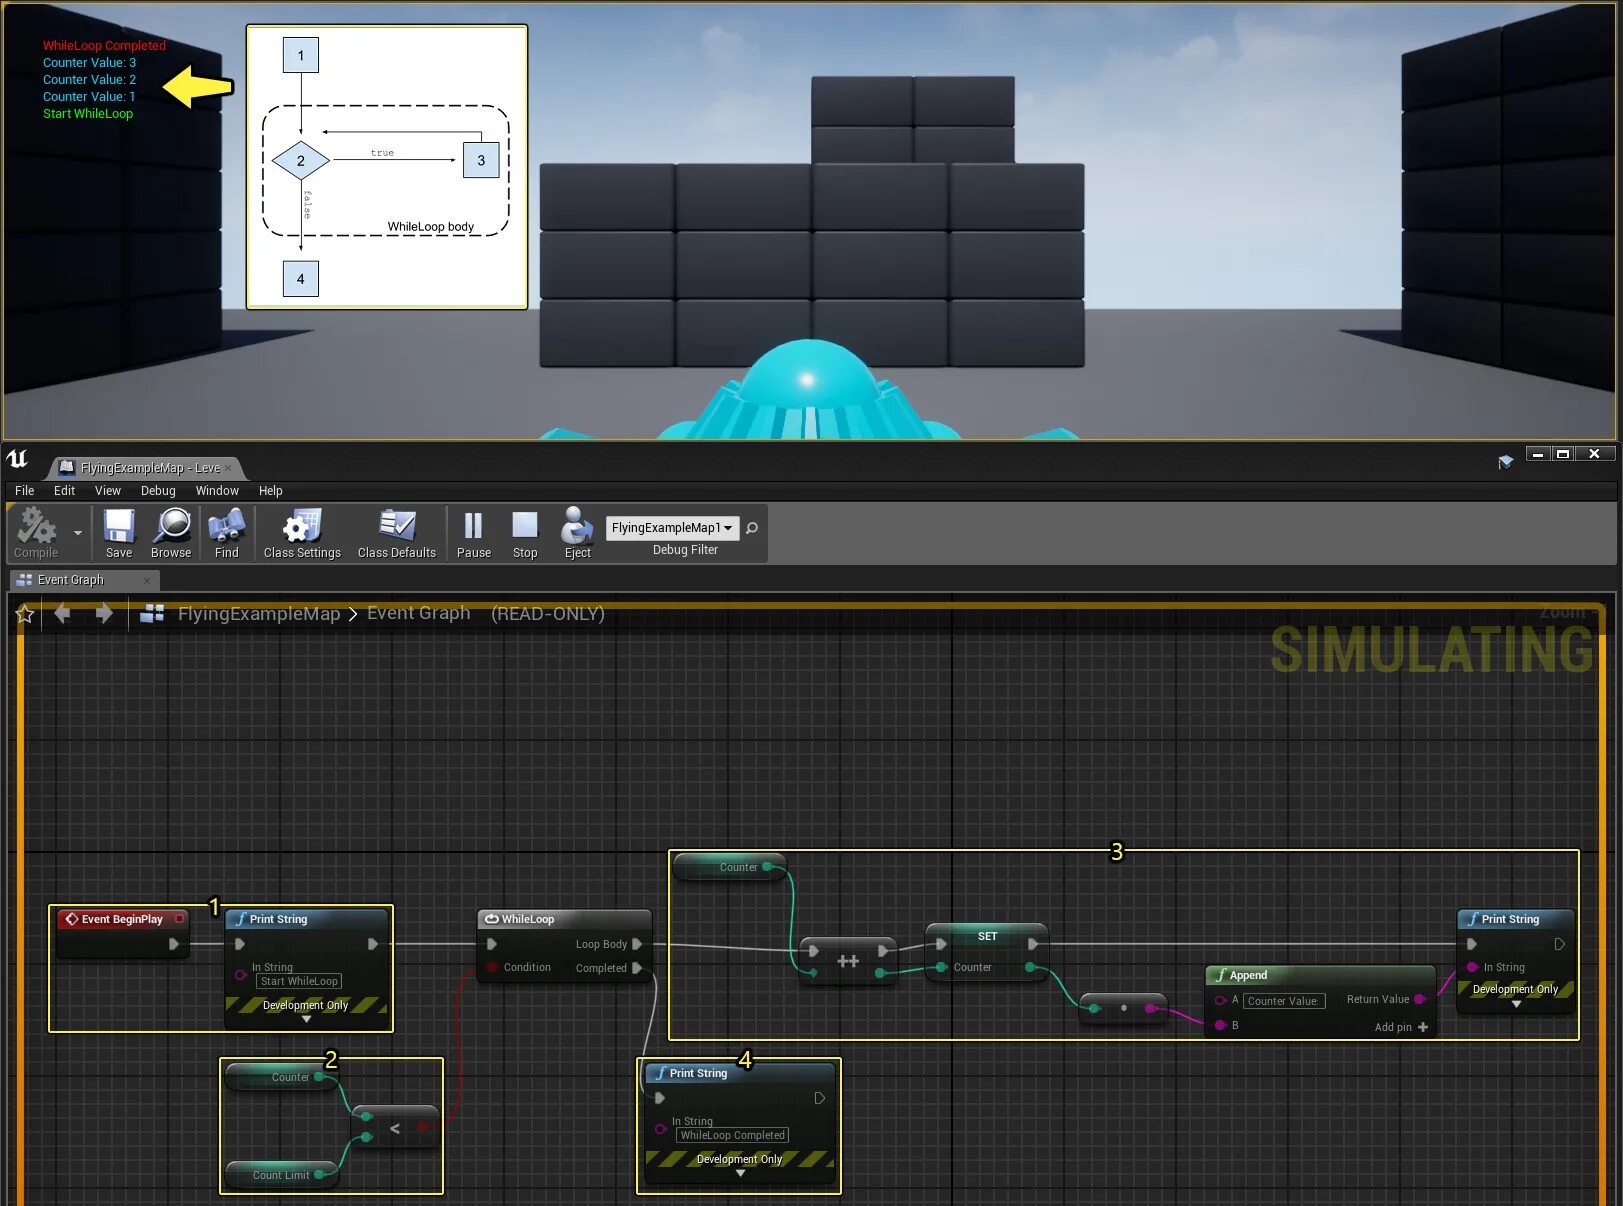Click the Eject toolbar icon

point(578,532)
